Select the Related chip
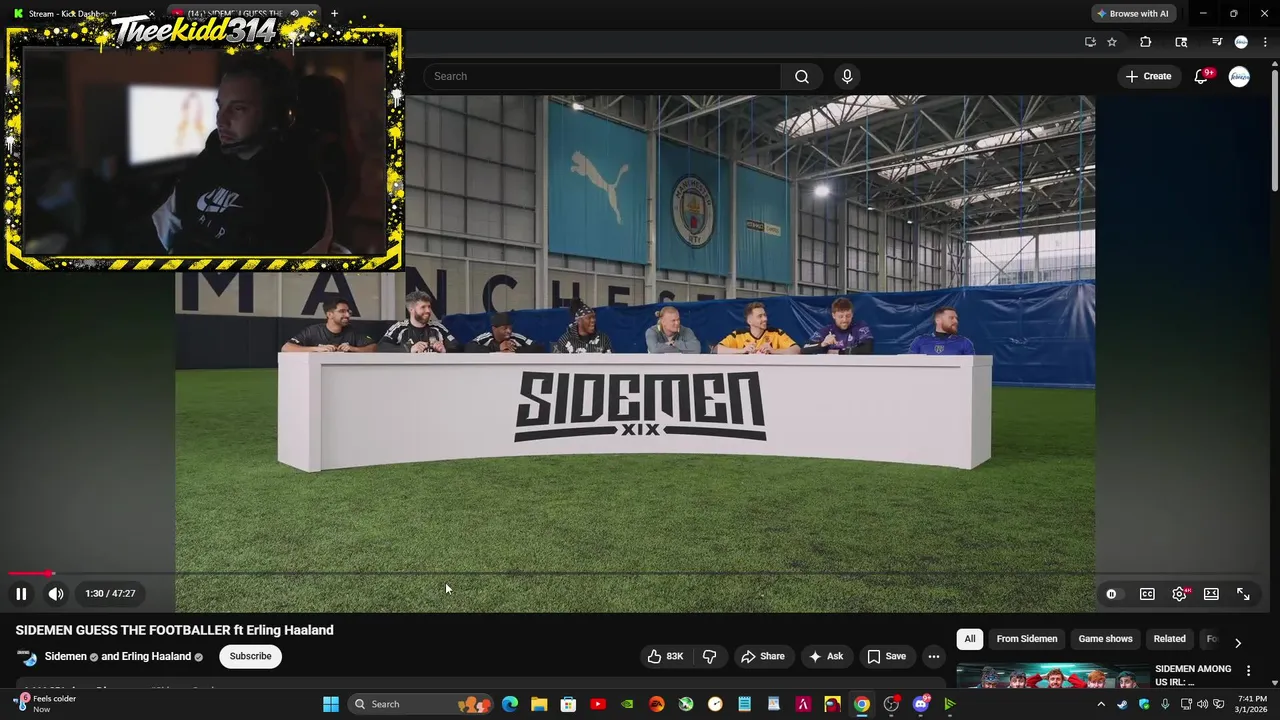The image size is (1280, 720). tap(1169, 639)
